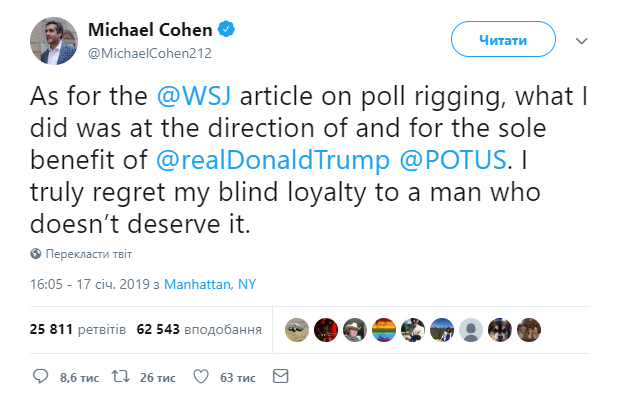Expand the tweet options chevron
The image size is (621, 405).
582,40
